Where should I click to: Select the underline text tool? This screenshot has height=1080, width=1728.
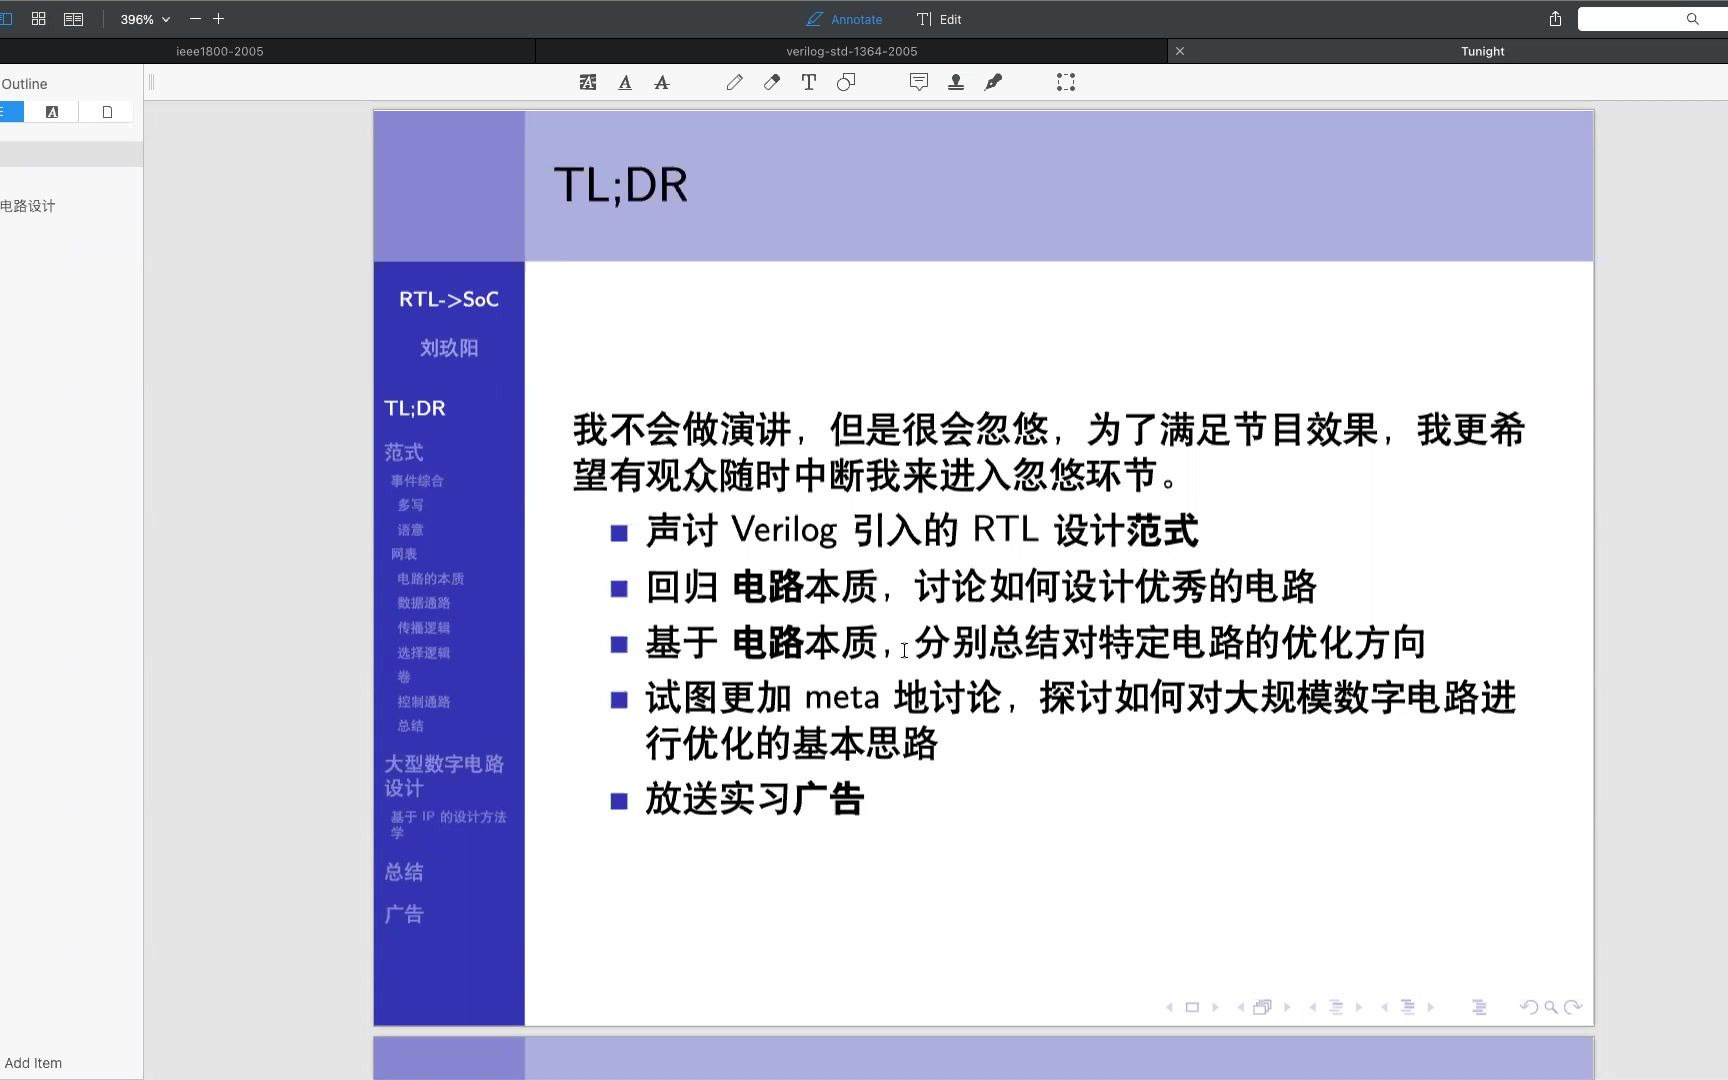[x=625, y=82]
